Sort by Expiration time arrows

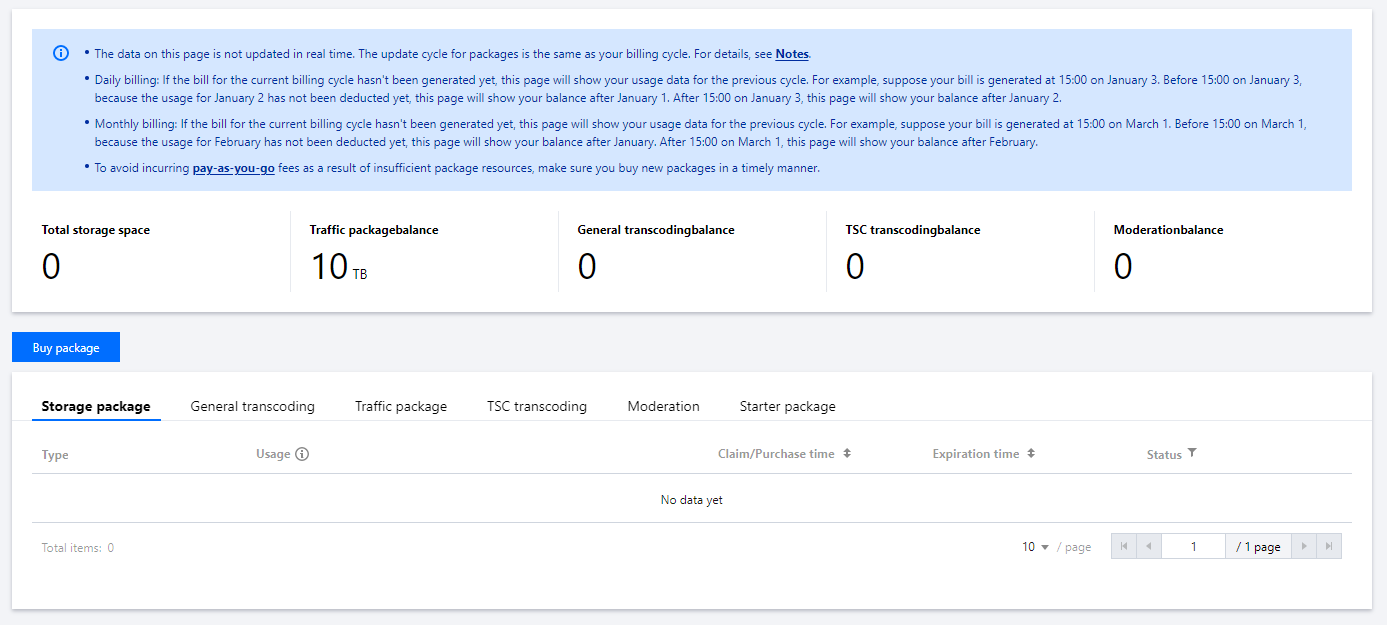click(x=1031, y=454)
